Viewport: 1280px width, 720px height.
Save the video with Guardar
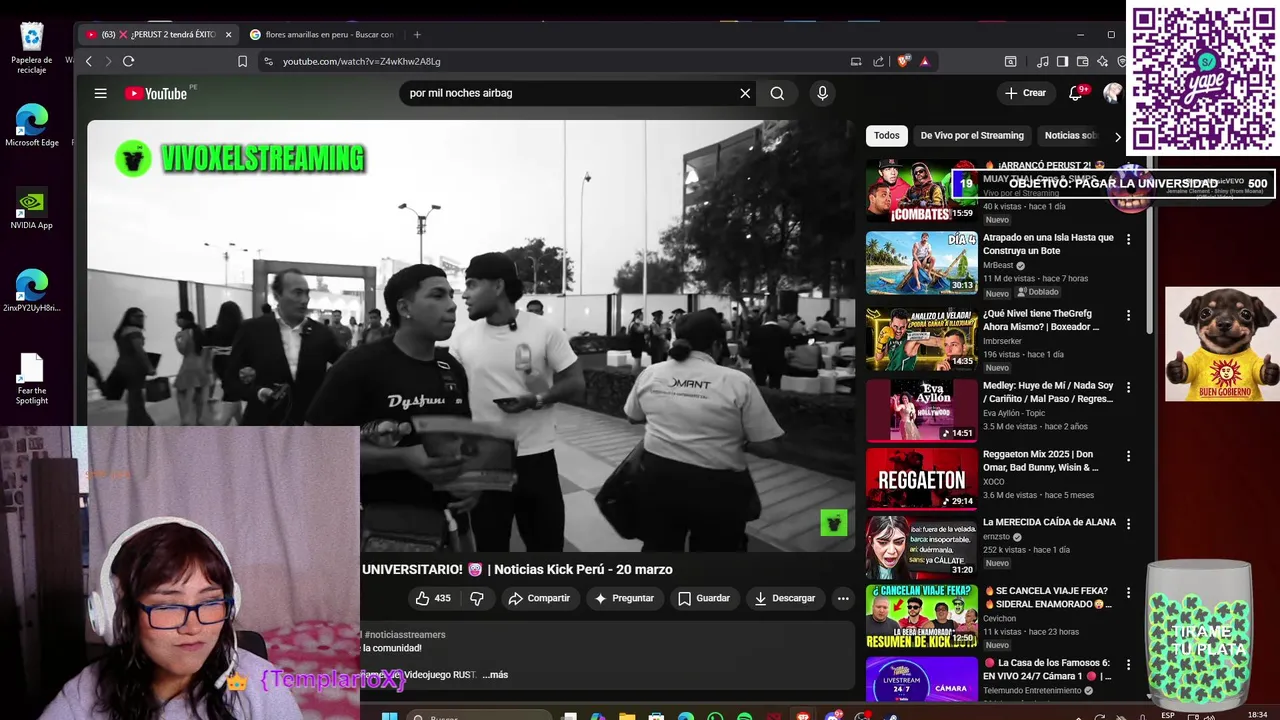coord(703,598)
